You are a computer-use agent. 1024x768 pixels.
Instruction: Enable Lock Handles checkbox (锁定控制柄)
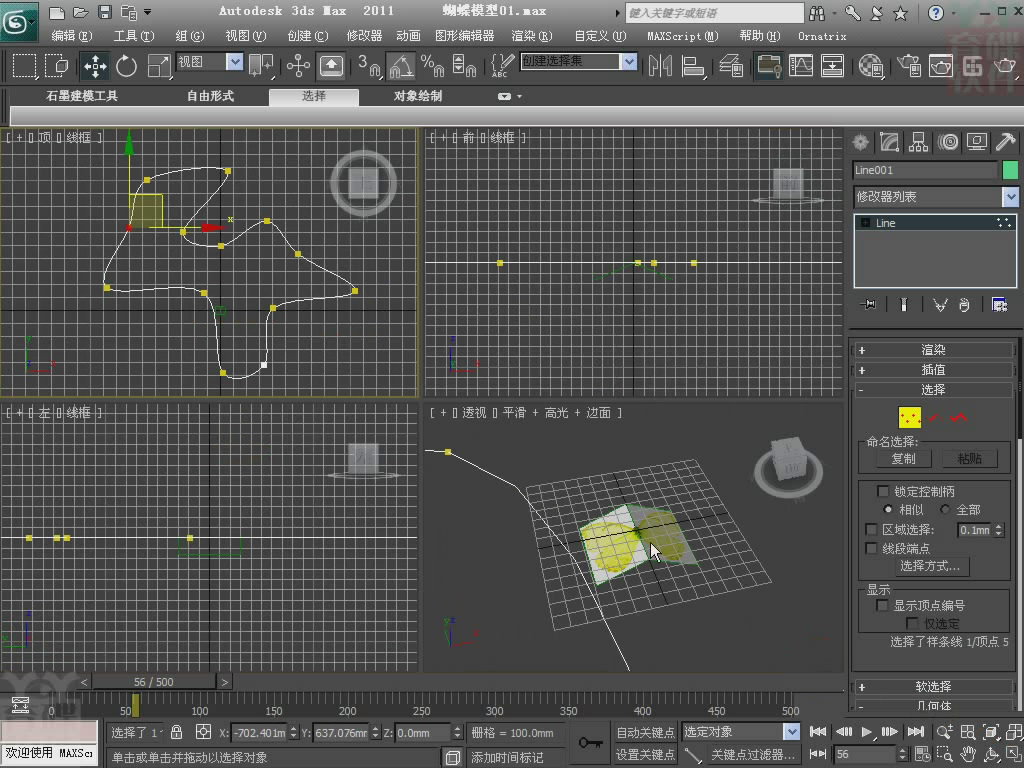(883, 491)
